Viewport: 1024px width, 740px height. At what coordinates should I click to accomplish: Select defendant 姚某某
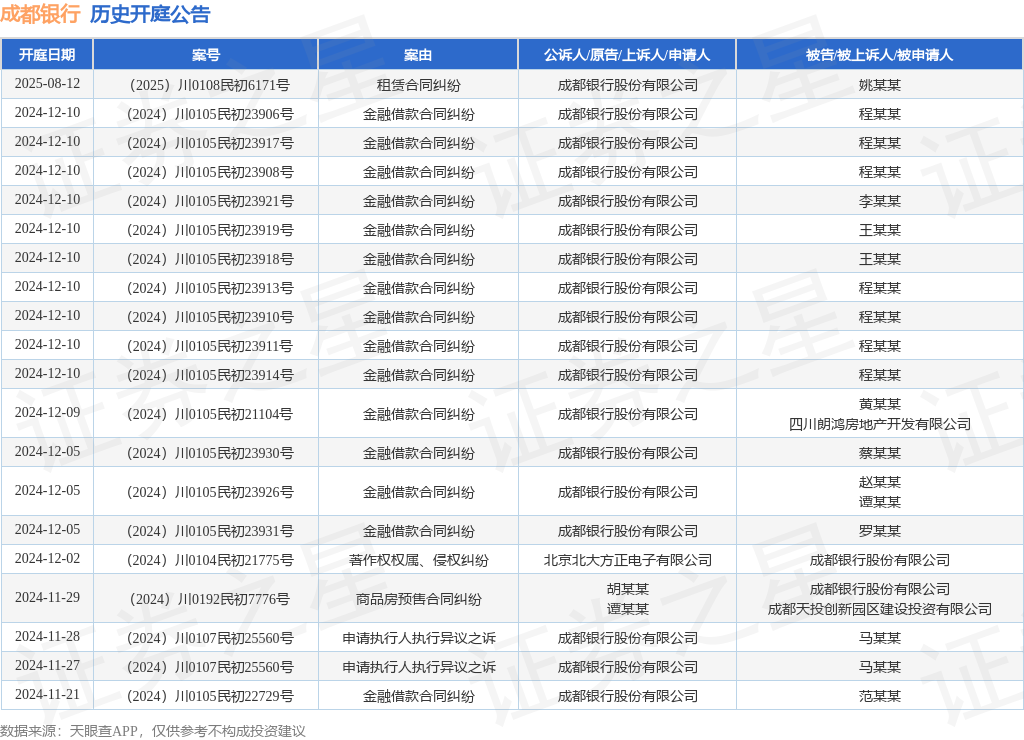pos(880,86)
